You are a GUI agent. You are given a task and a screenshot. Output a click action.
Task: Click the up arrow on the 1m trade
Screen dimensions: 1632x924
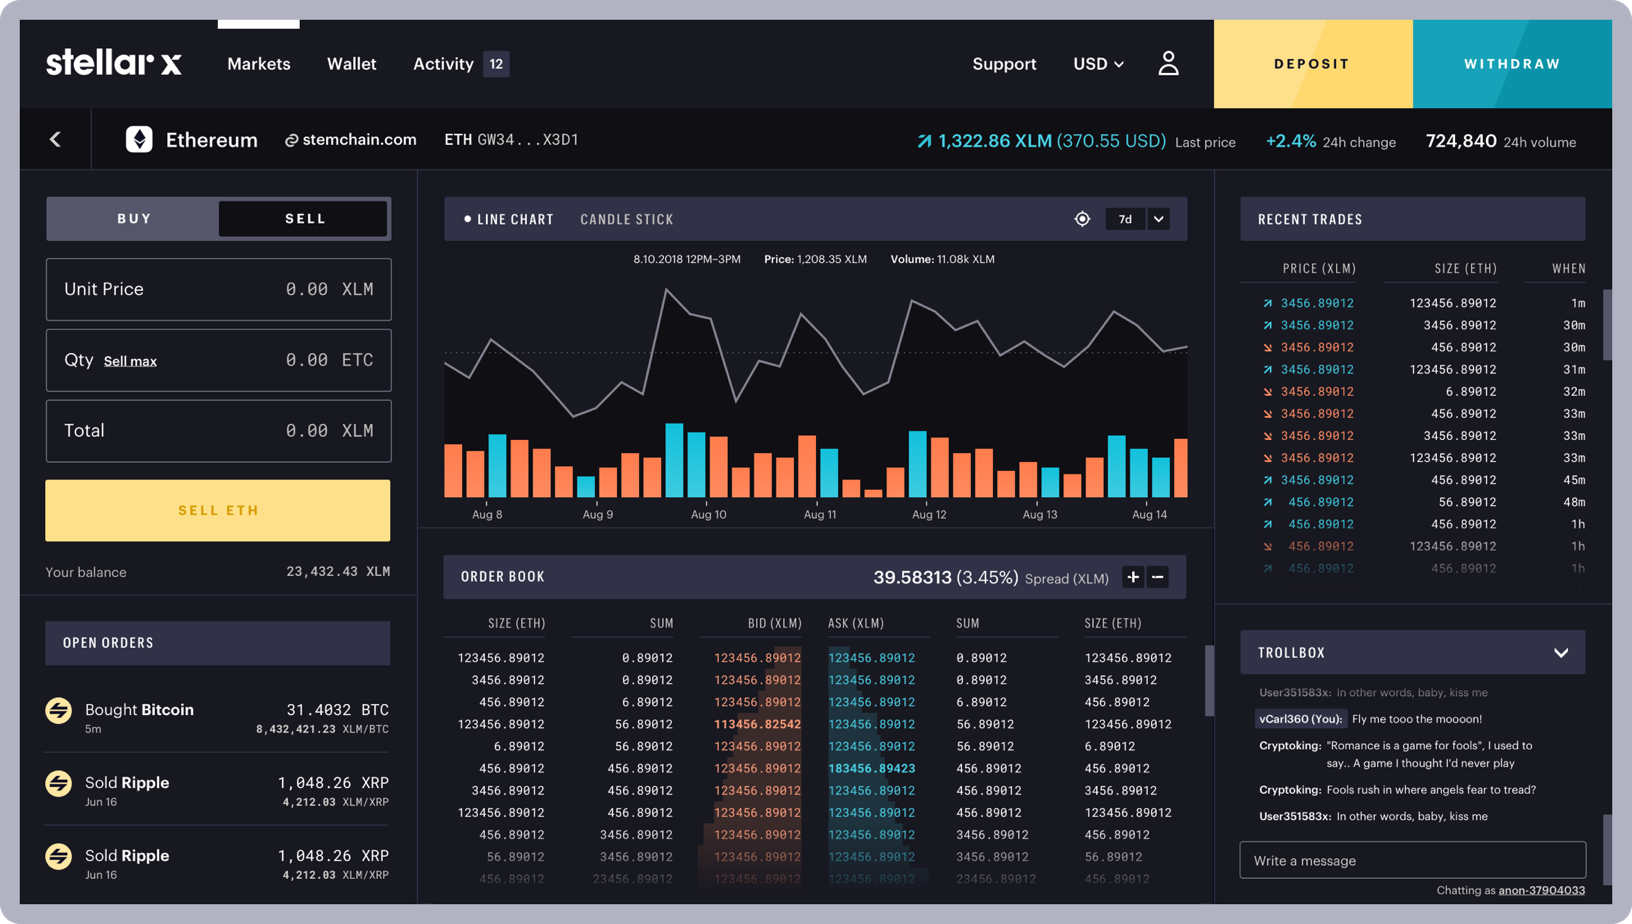(x=1267, y=303)
